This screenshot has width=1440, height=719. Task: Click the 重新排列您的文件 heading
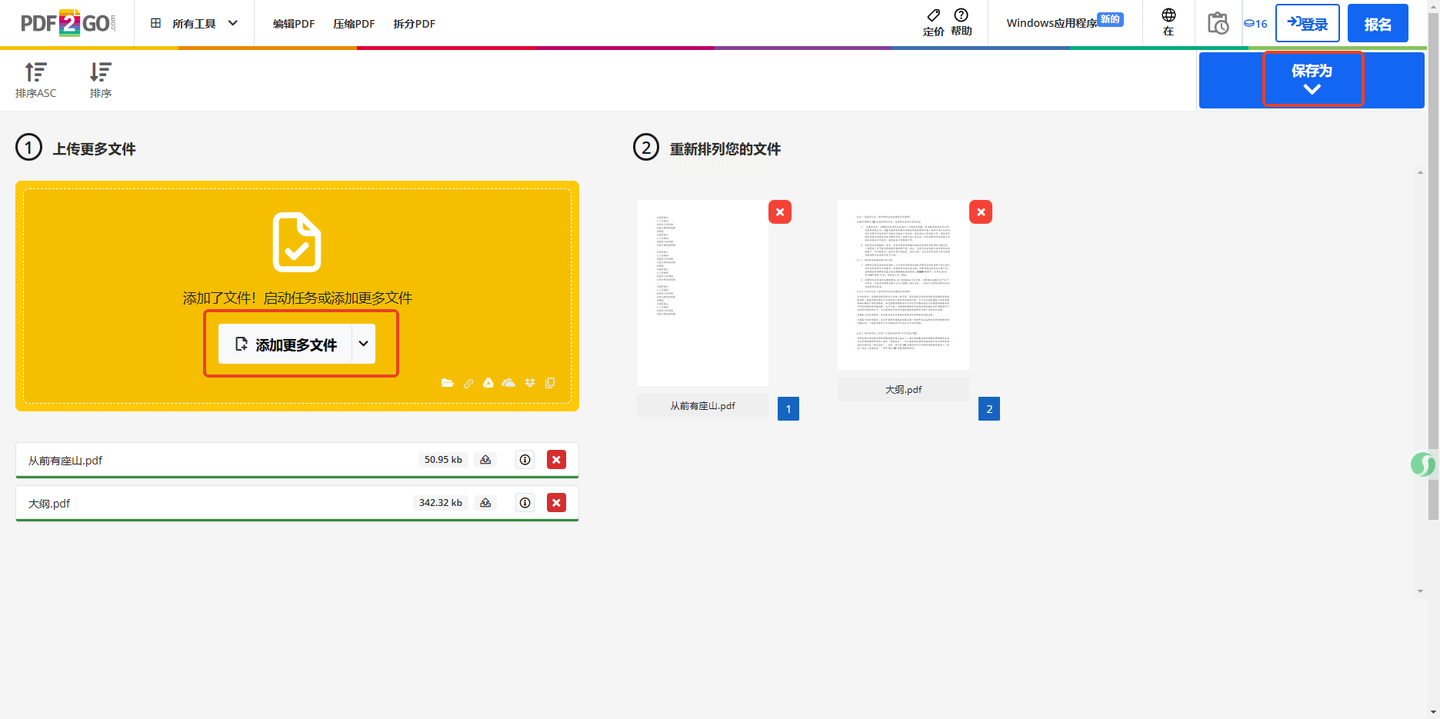pos(725,149)
